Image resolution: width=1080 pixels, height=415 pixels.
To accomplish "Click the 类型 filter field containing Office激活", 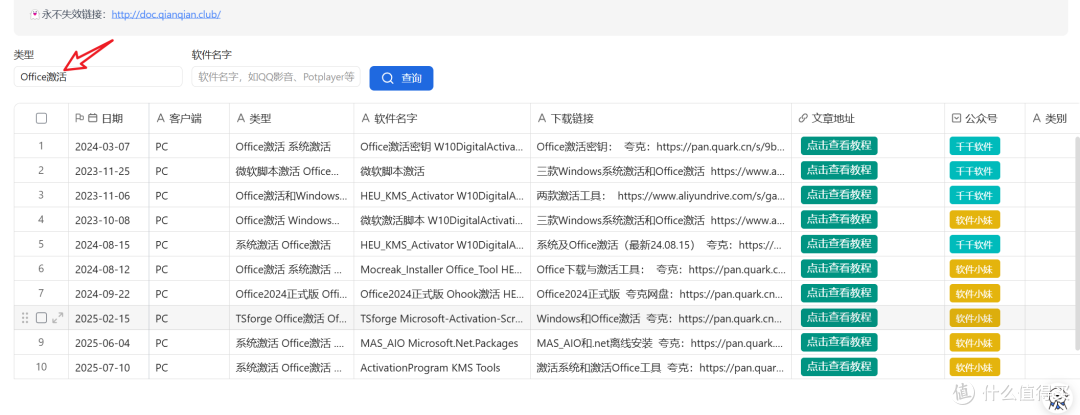I will coord(98,77).
